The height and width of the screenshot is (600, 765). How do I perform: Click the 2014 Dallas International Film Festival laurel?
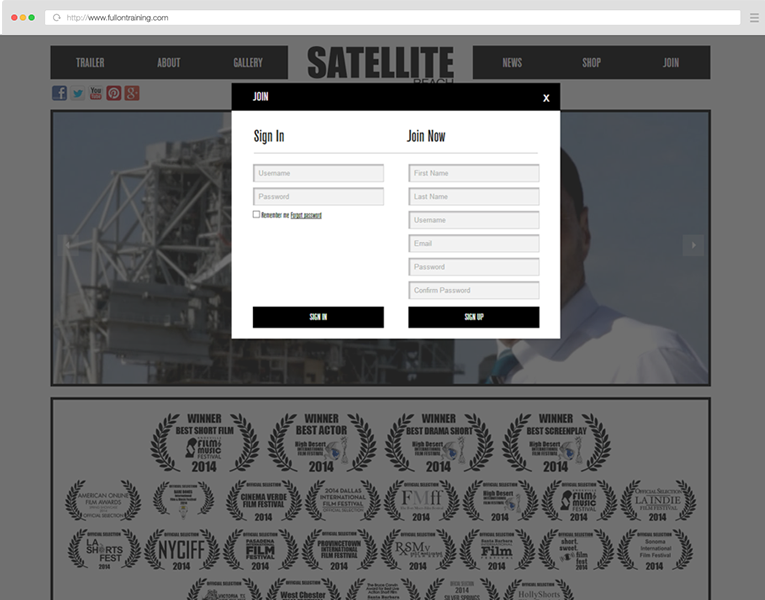tap(342, 500)
